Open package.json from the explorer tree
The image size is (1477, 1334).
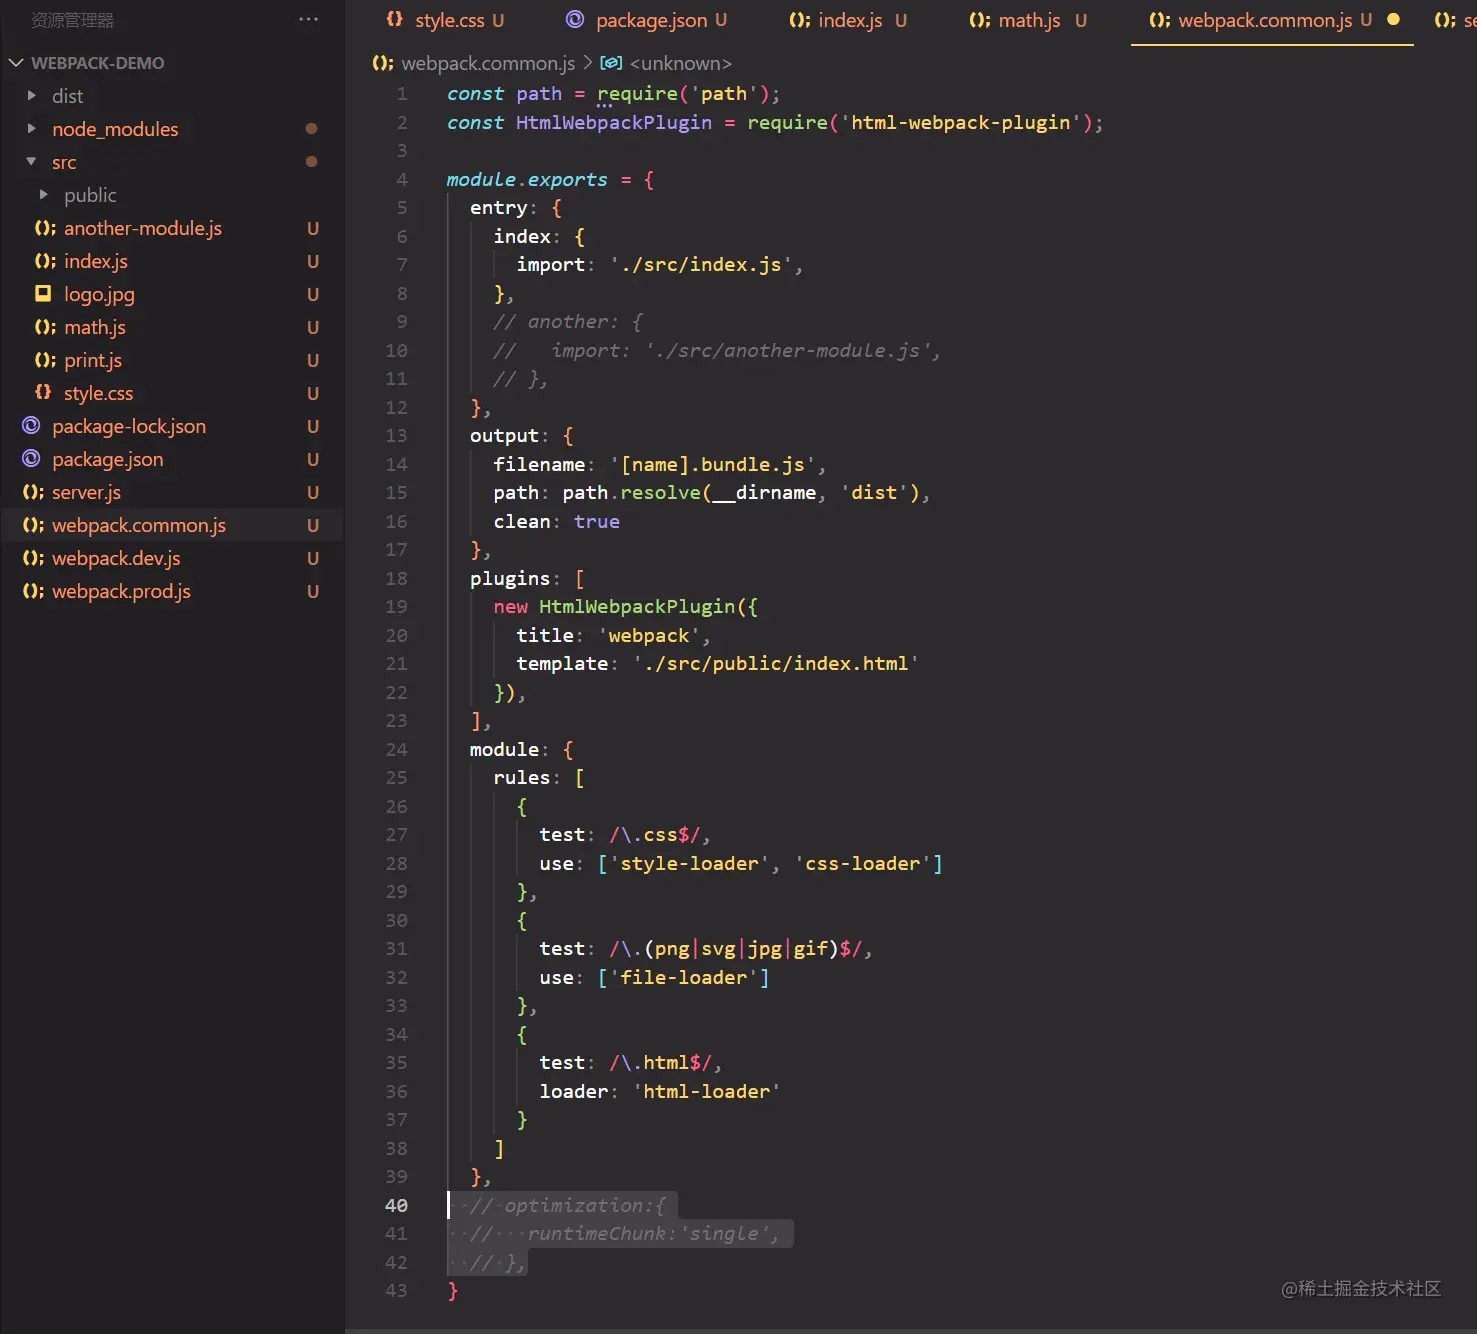[108, 459]
